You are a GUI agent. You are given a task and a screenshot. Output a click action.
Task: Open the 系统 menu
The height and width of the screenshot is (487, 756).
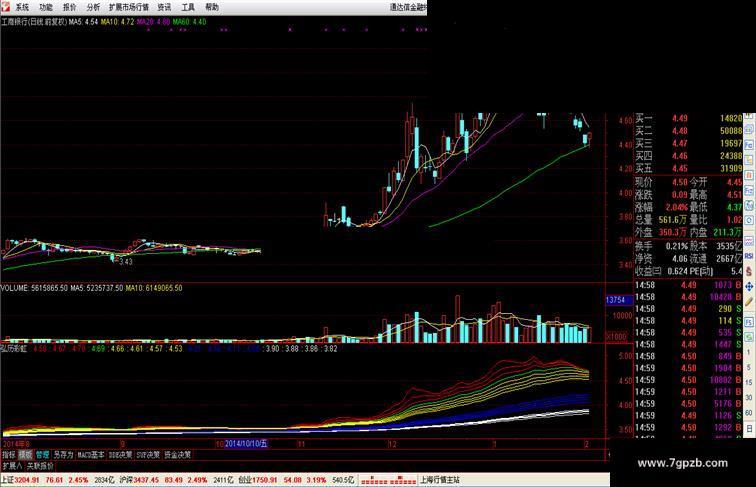[22, 7]
